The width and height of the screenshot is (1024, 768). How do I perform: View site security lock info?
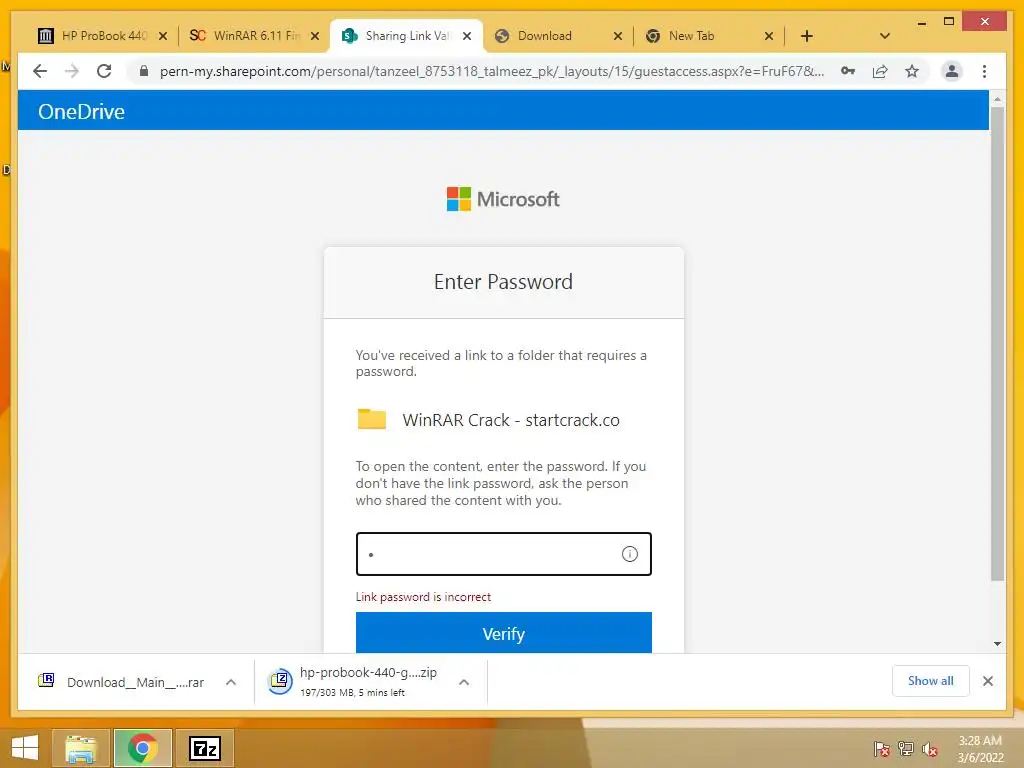point(144,71)
